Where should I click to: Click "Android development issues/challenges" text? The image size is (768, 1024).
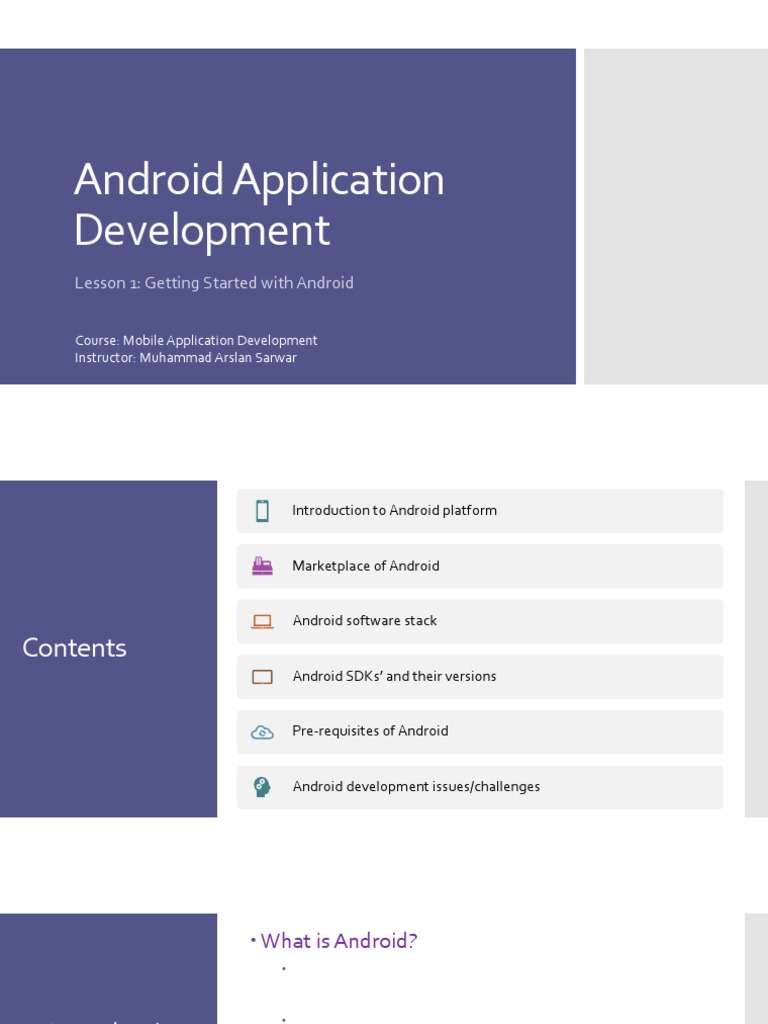[x=416, y=786]
